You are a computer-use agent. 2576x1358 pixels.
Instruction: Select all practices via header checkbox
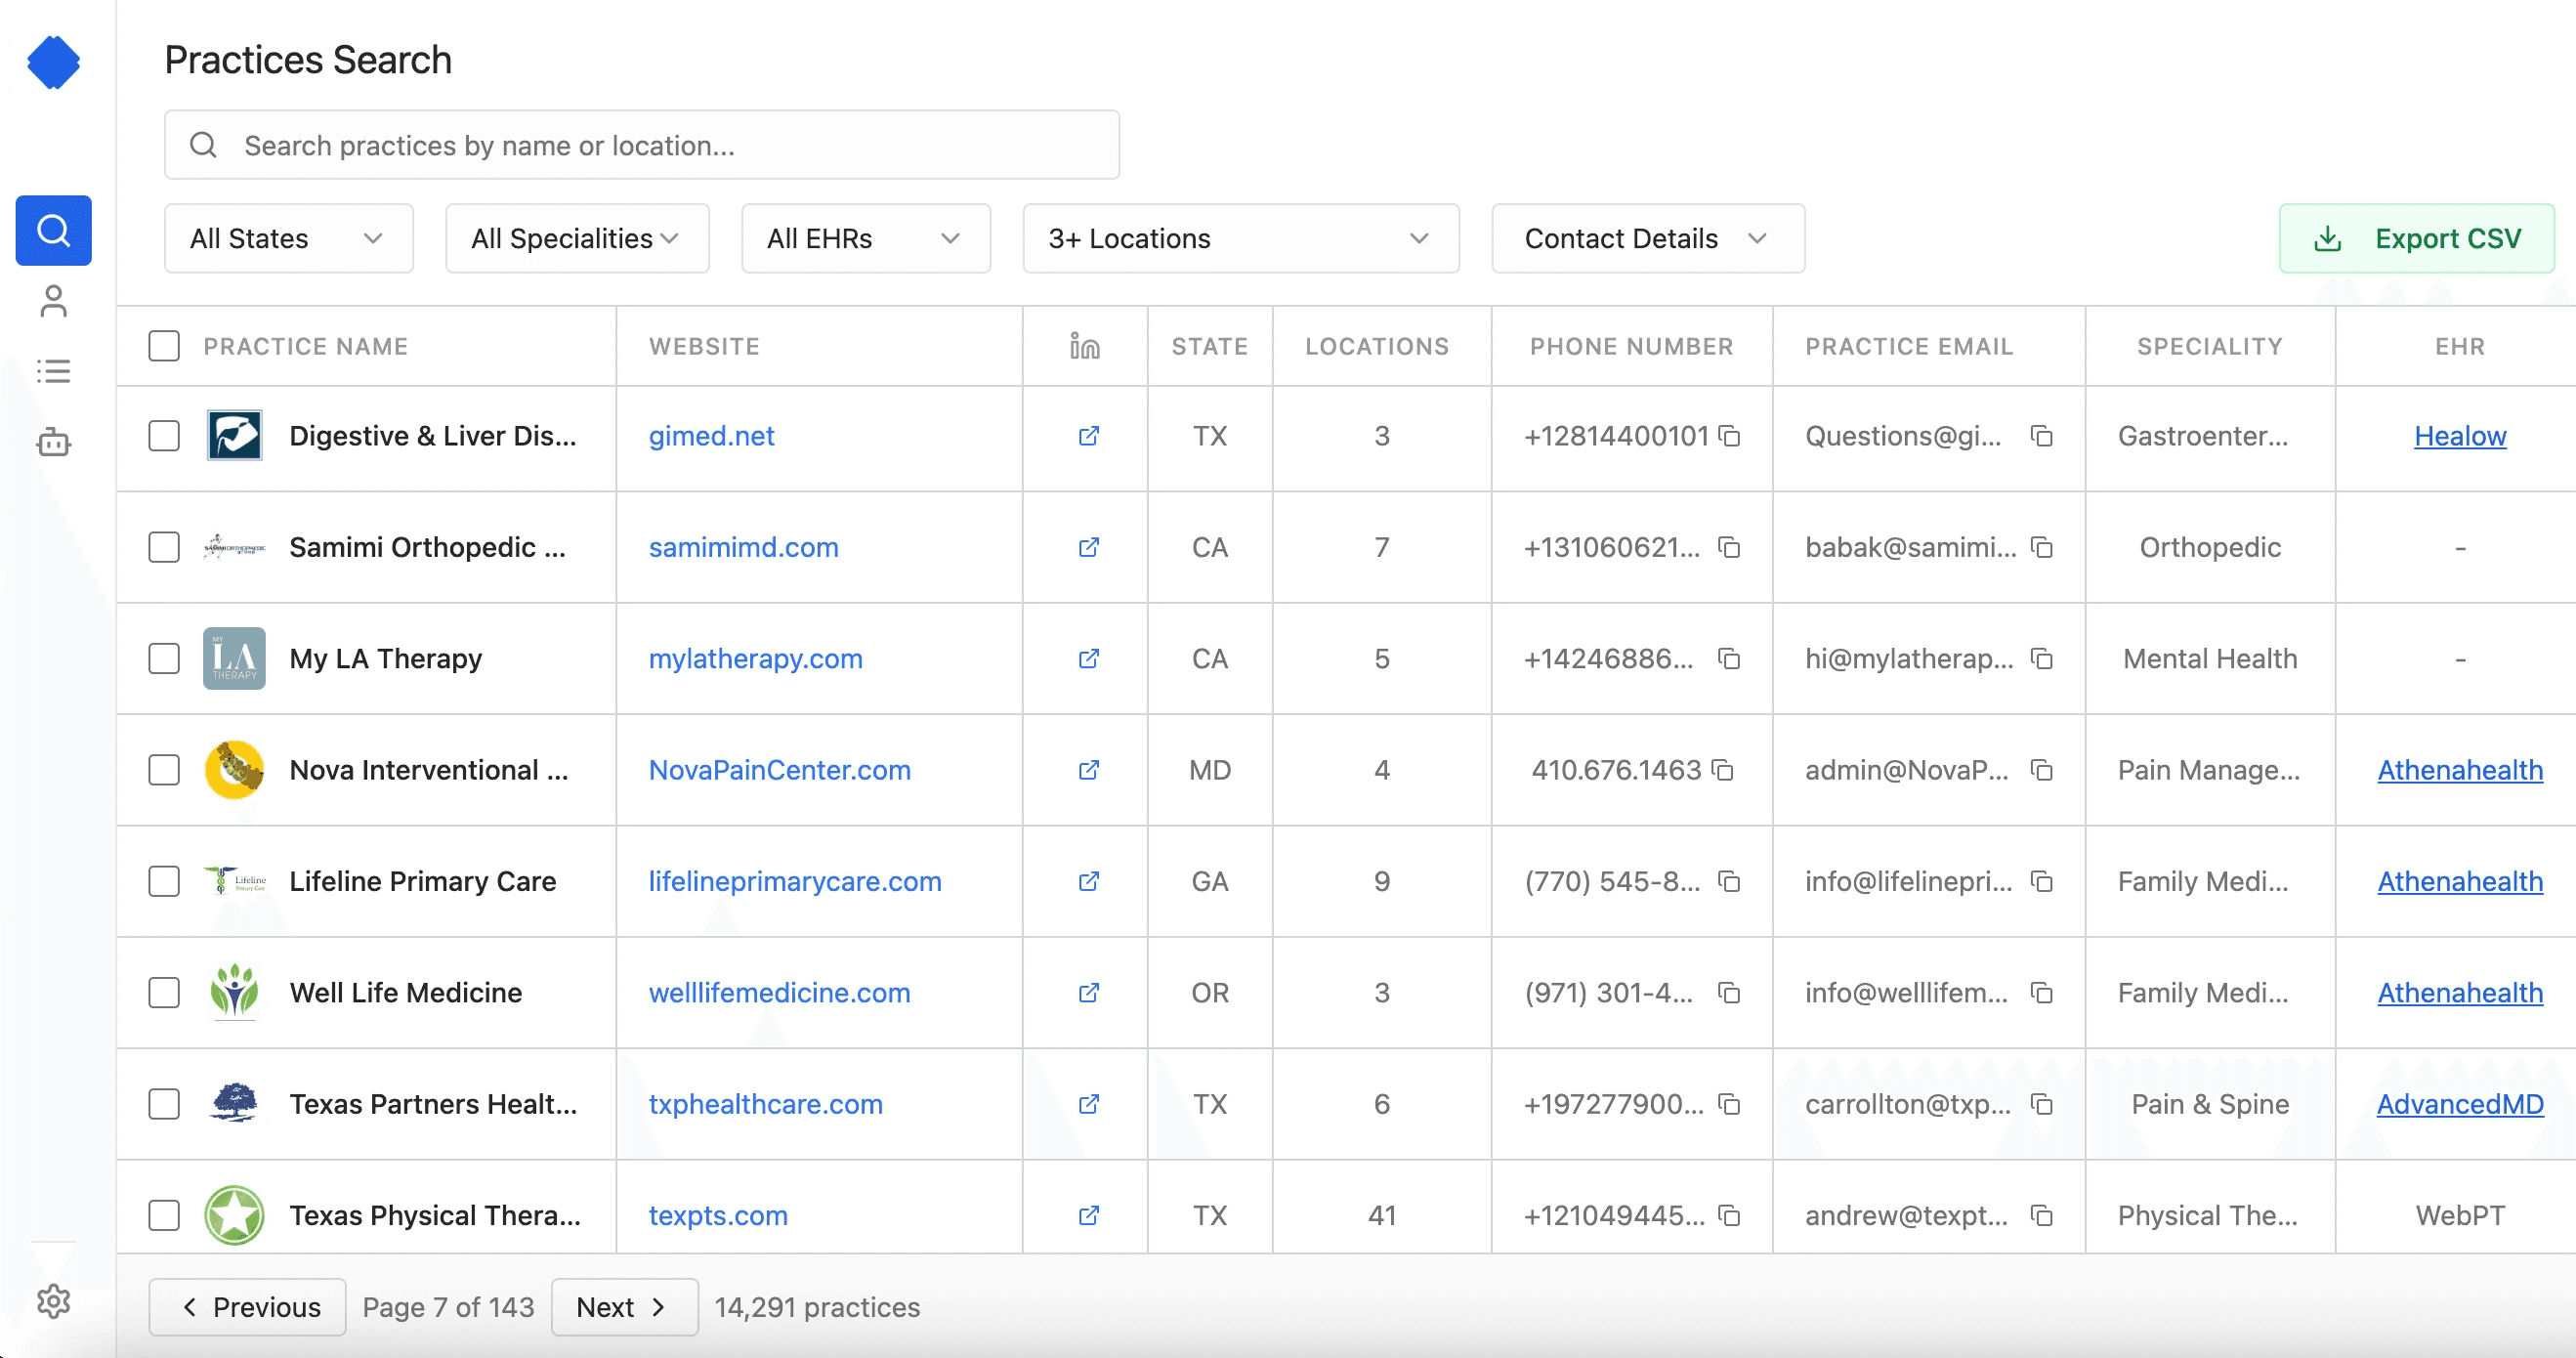click(164, 346)
